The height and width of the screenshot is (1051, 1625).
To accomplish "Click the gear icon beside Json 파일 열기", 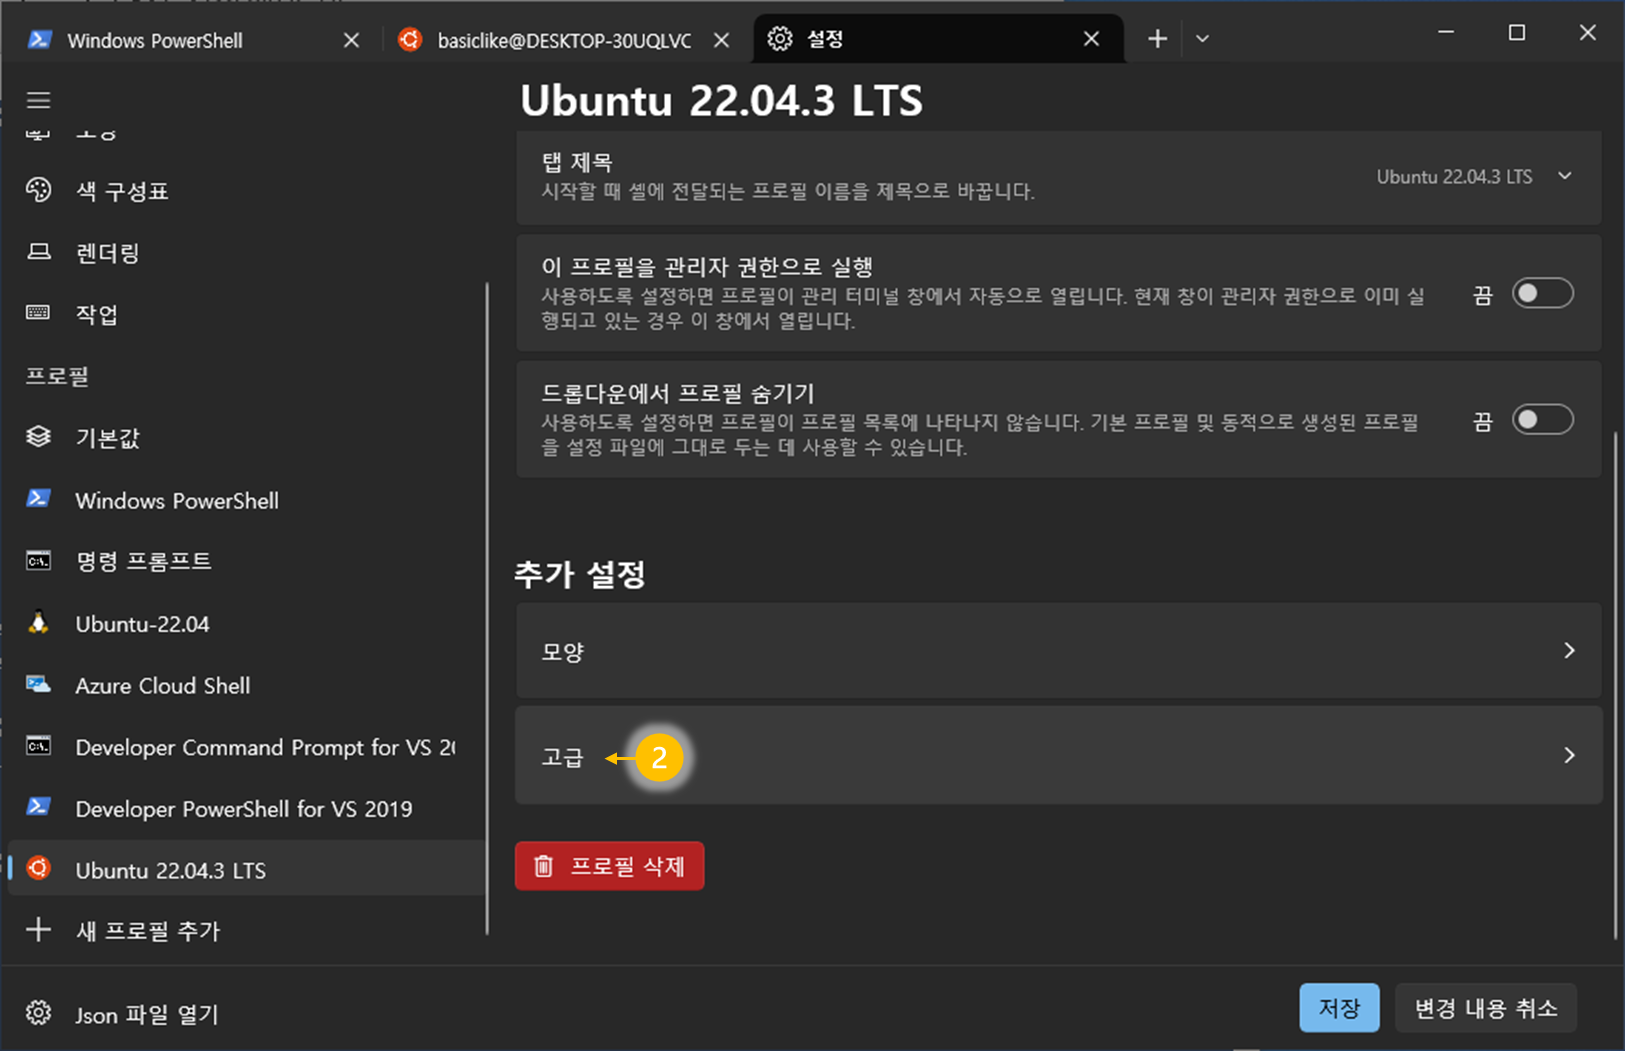I will click(38, 1013).
